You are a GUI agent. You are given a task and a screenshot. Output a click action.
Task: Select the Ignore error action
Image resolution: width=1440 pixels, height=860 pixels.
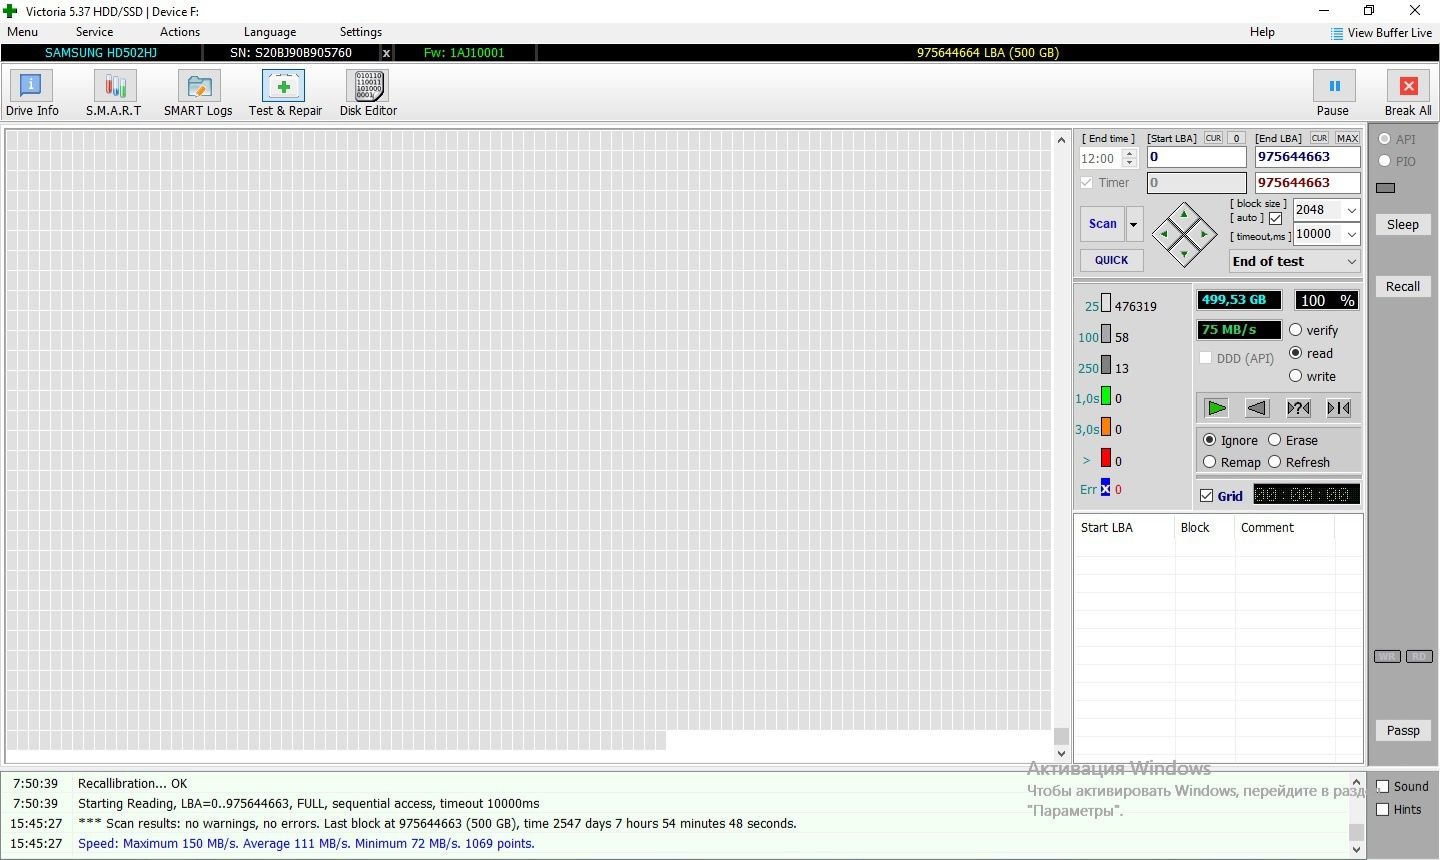(x=1209, y=440)
